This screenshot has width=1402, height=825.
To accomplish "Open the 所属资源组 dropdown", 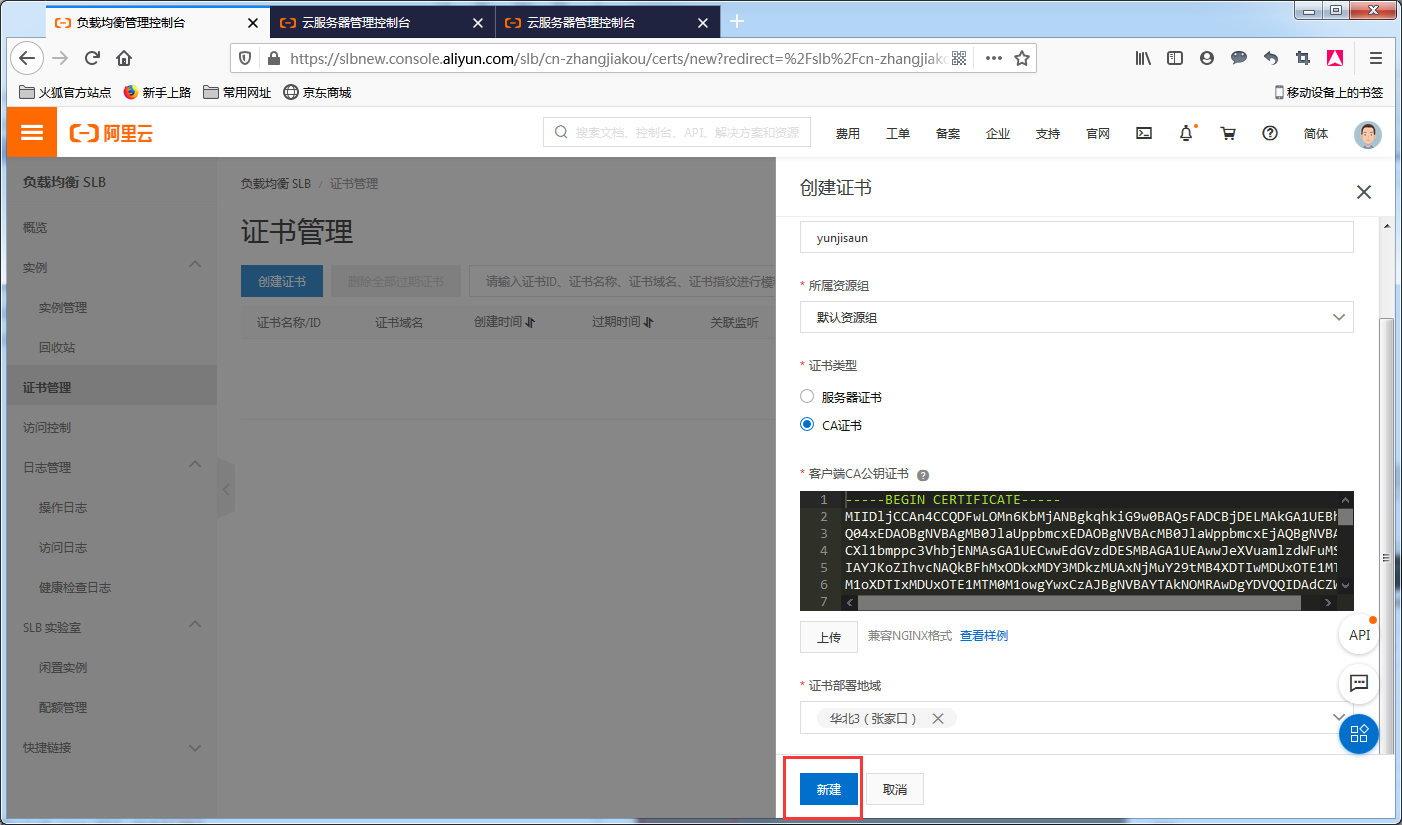I will pyautogui.click(x=1076, y=317).
